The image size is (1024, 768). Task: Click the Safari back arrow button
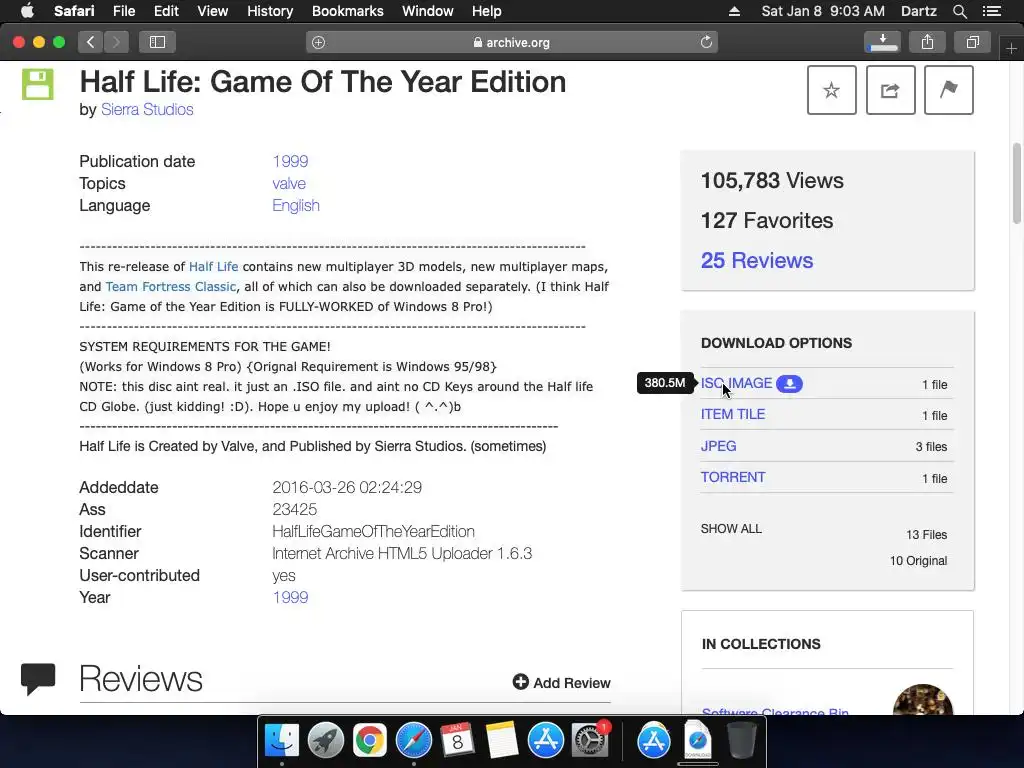coord(90,42)
